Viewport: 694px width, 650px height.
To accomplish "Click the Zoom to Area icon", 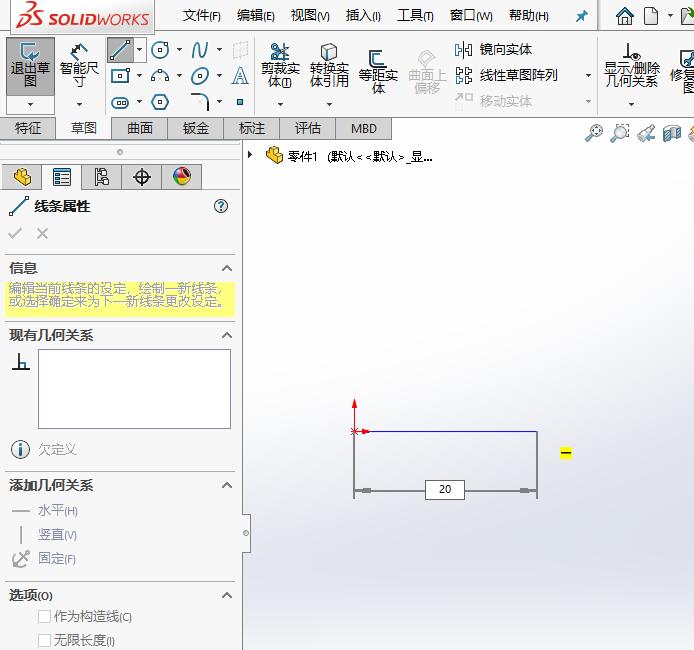I will [x=620, y=133].
